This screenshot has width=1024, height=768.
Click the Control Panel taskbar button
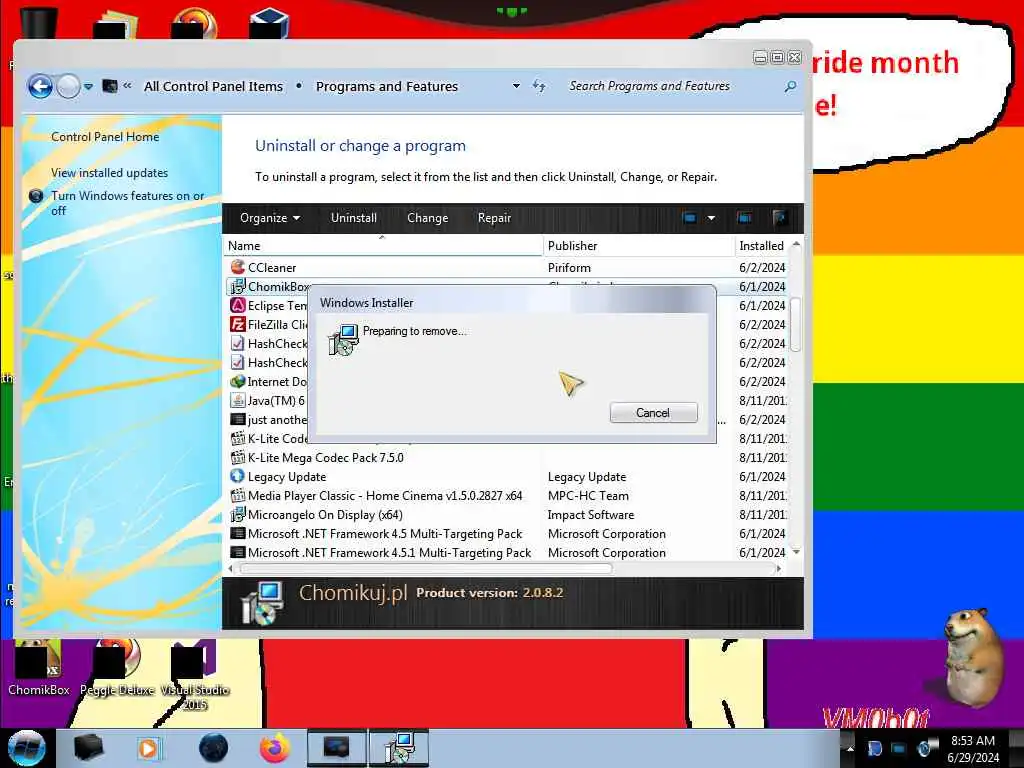336,748
